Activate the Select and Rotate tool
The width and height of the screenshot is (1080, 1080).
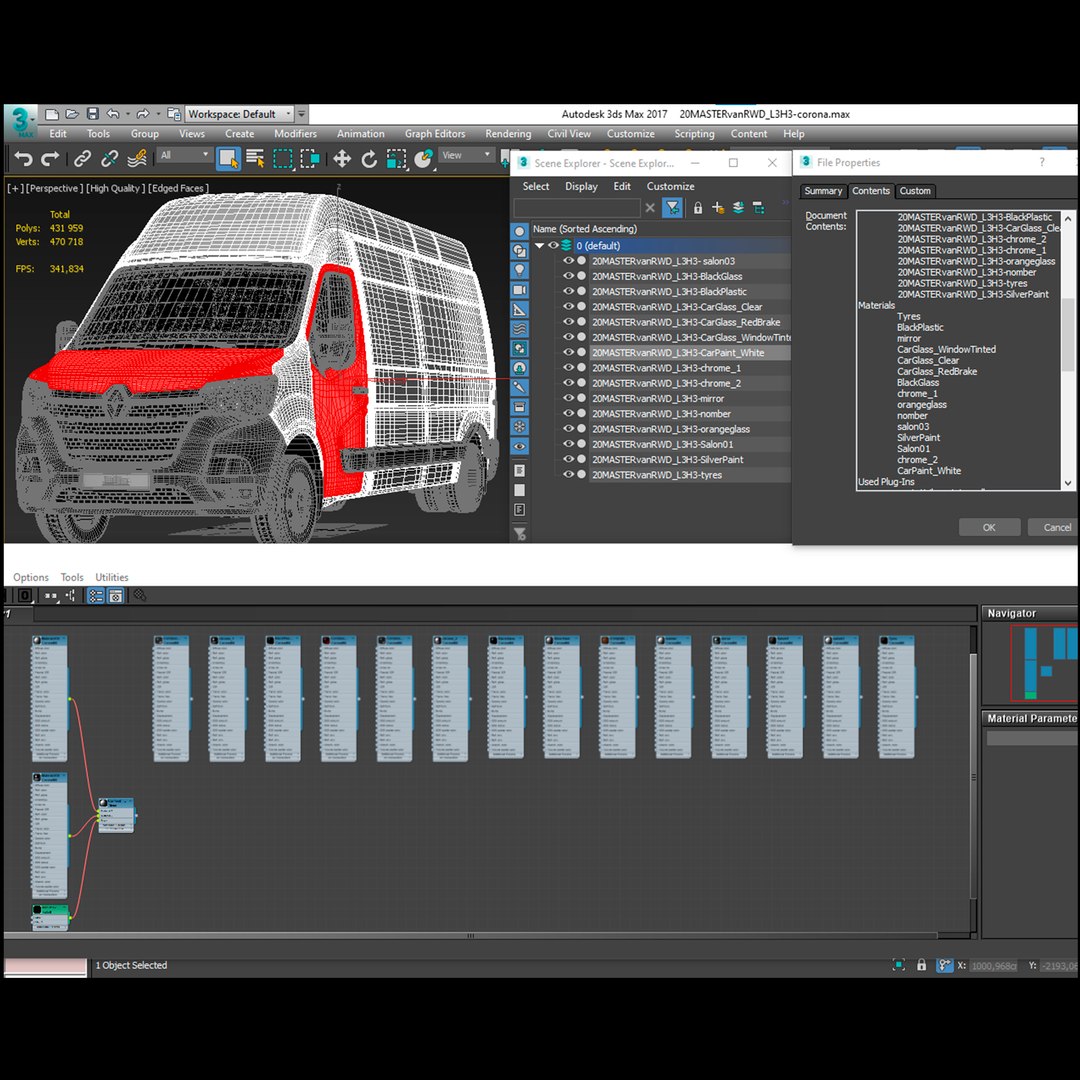coord(369,159)
